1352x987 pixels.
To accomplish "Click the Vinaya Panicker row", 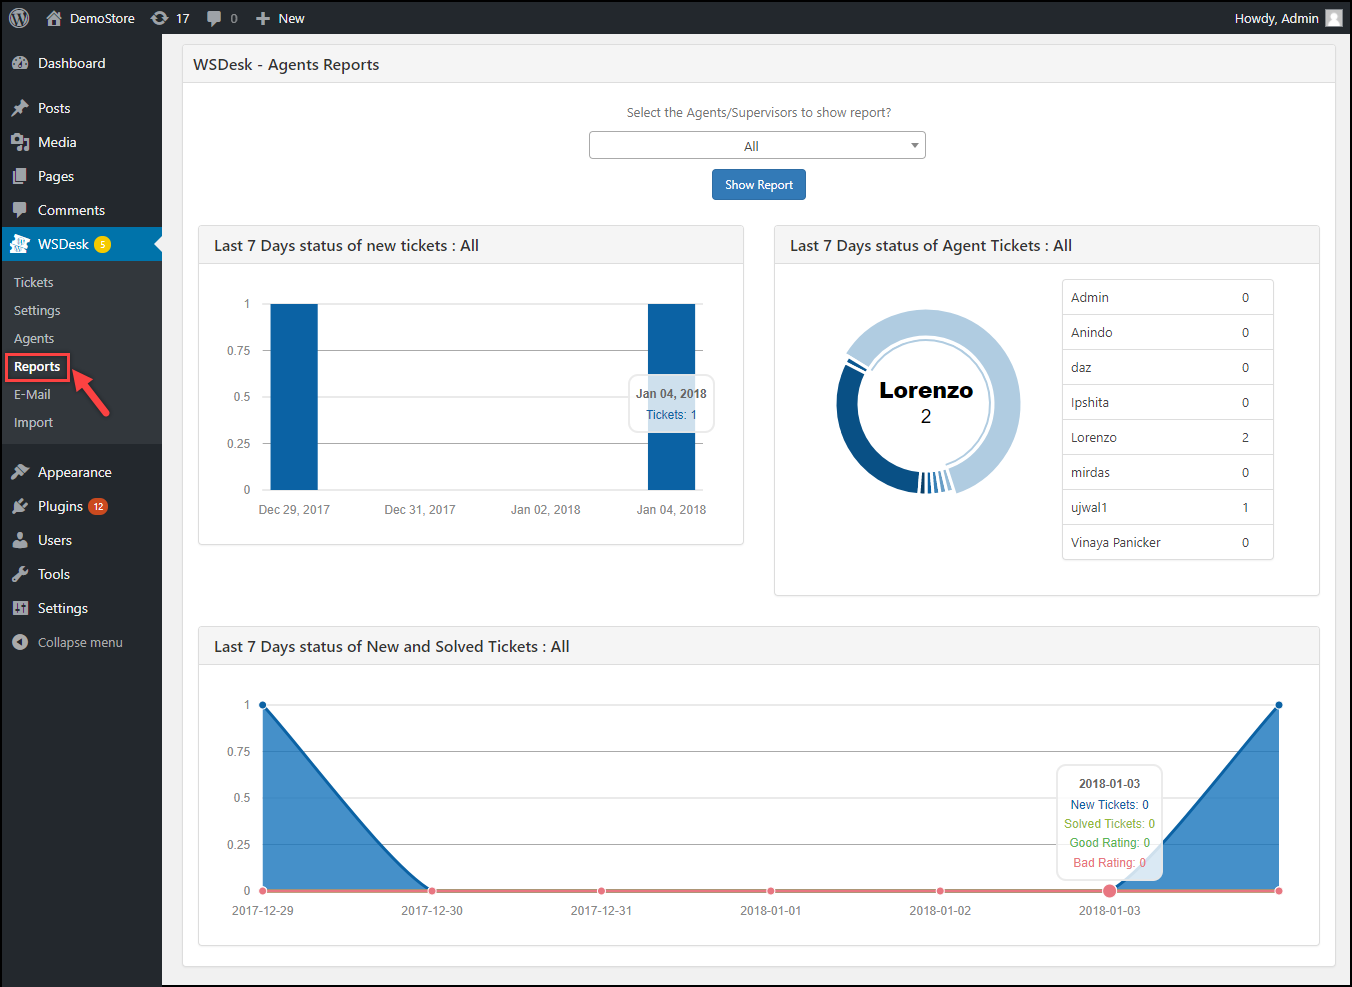I will [x=1167, y=542].
